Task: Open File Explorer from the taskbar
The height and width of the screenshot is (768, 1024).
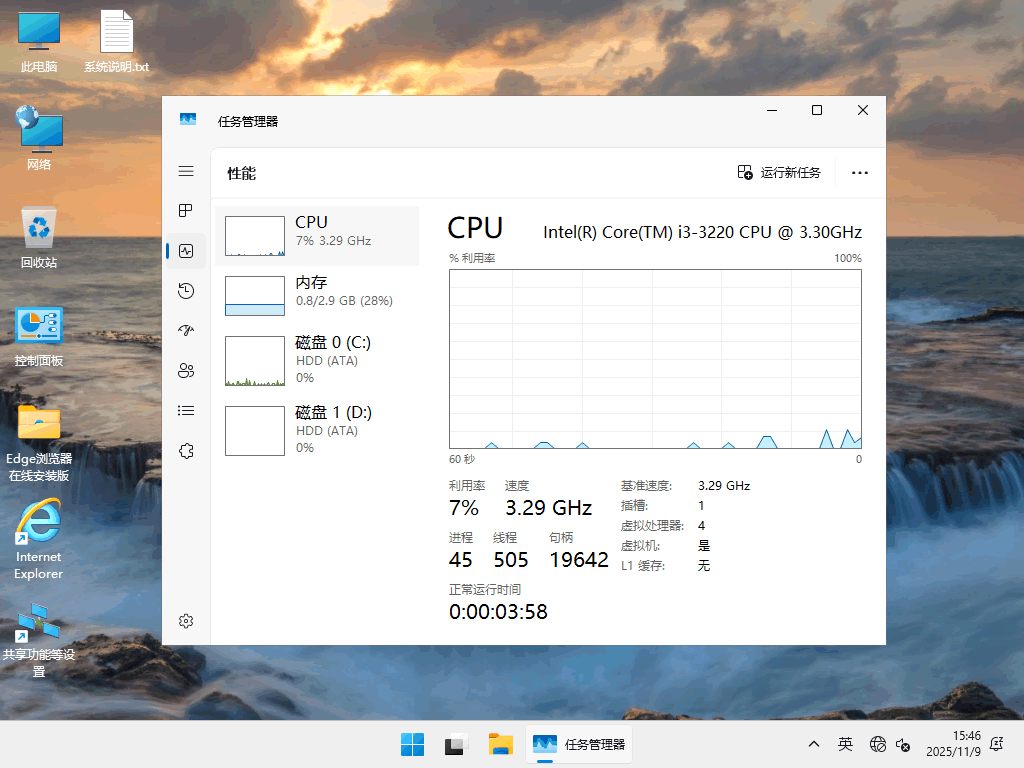Action: [x=500, y=744]
